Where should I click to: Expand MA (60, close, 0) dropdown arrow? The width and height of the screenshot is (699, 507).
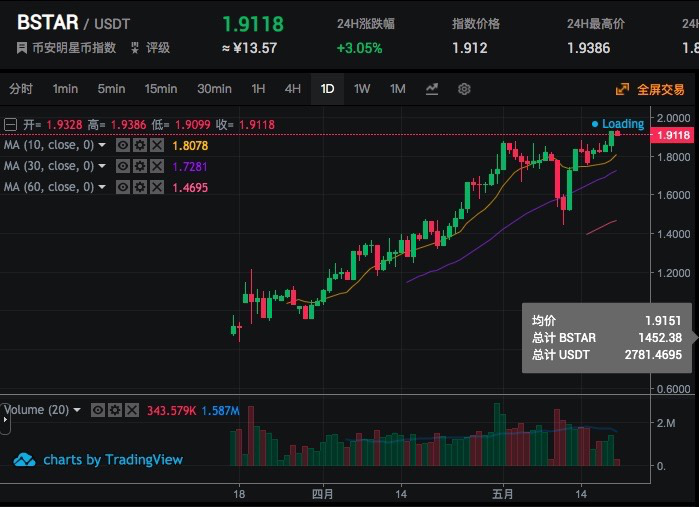click(x=102, y=187)
